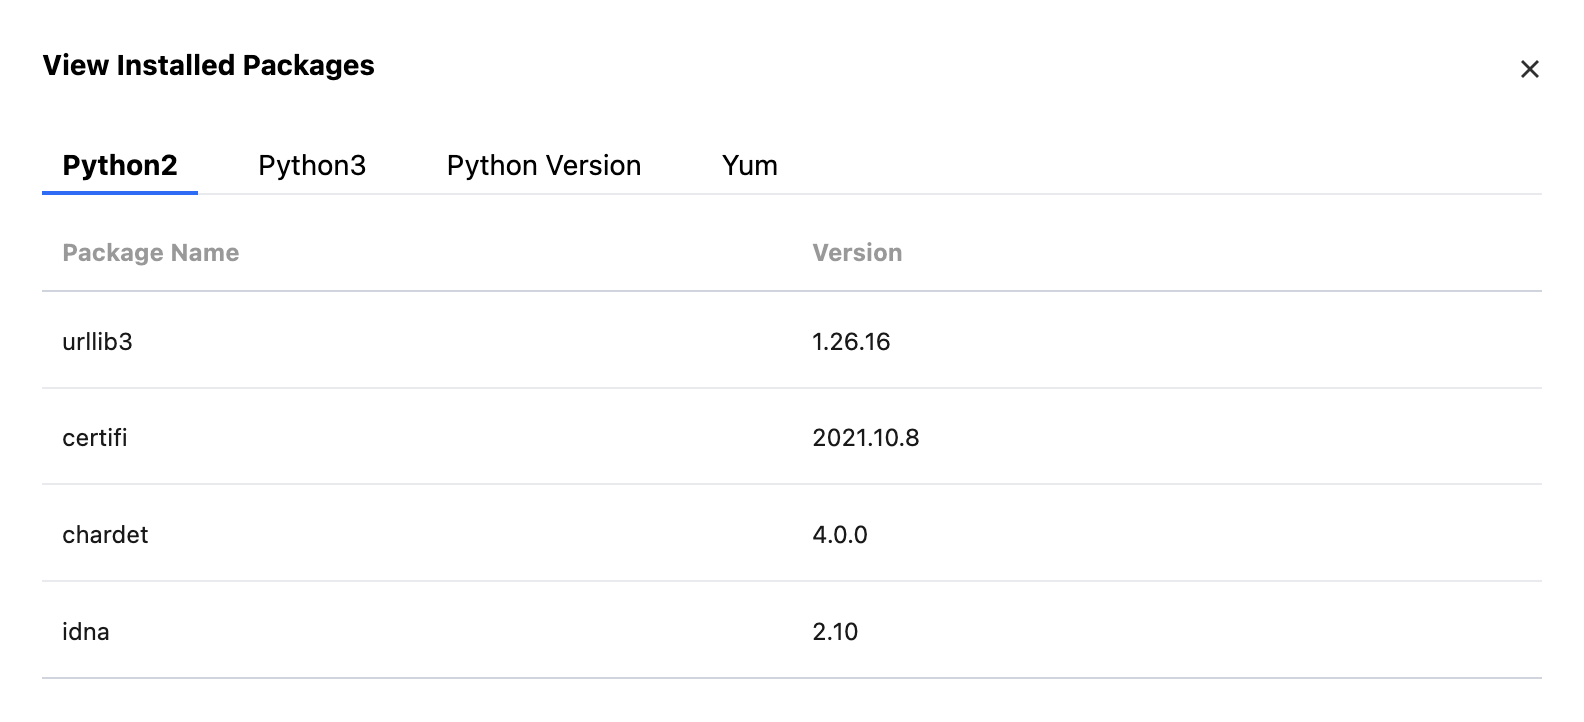Click the 2021.10.8 version value
Screen dimensions: 1584x722
coord(865,438)
